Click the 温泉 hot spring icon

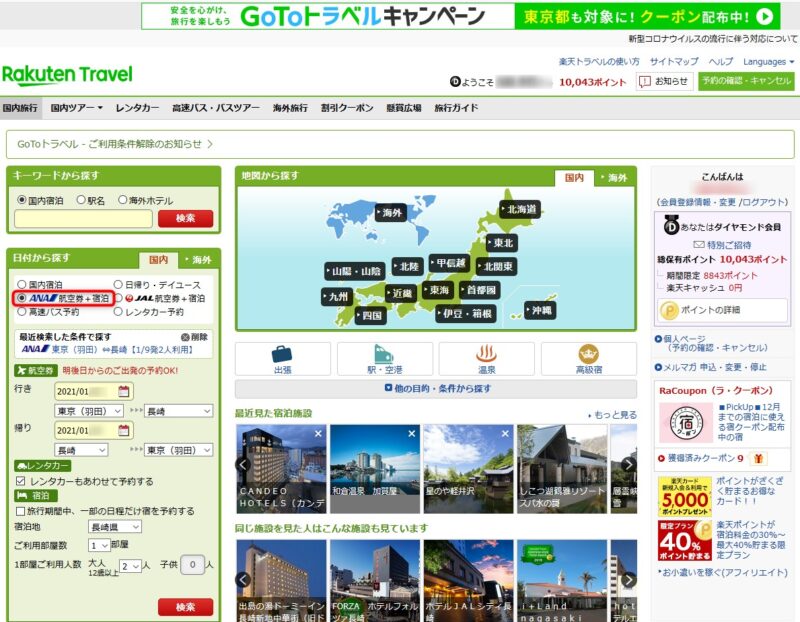[486, 354]
